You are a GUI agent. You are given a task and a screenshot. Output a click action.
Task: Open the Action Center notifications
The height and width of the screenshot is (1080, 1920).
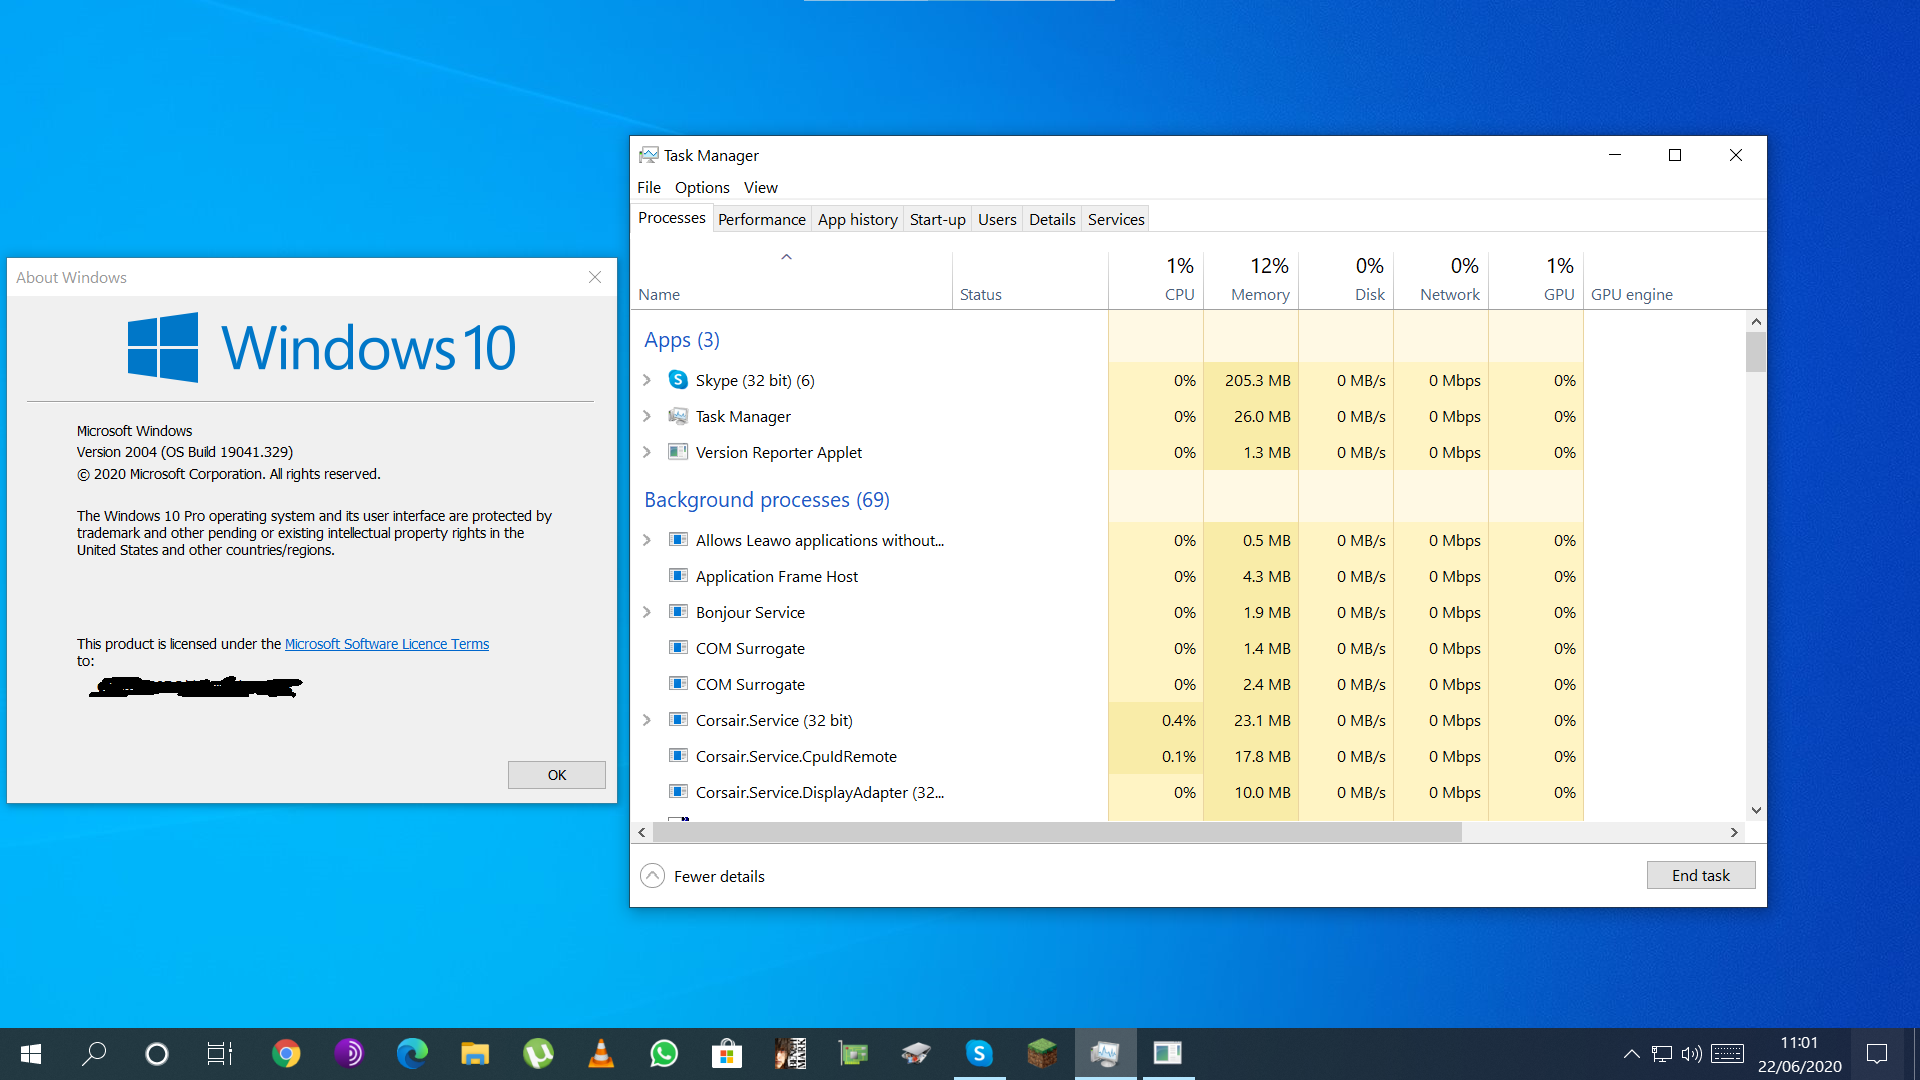(x=1877, y=1054)
